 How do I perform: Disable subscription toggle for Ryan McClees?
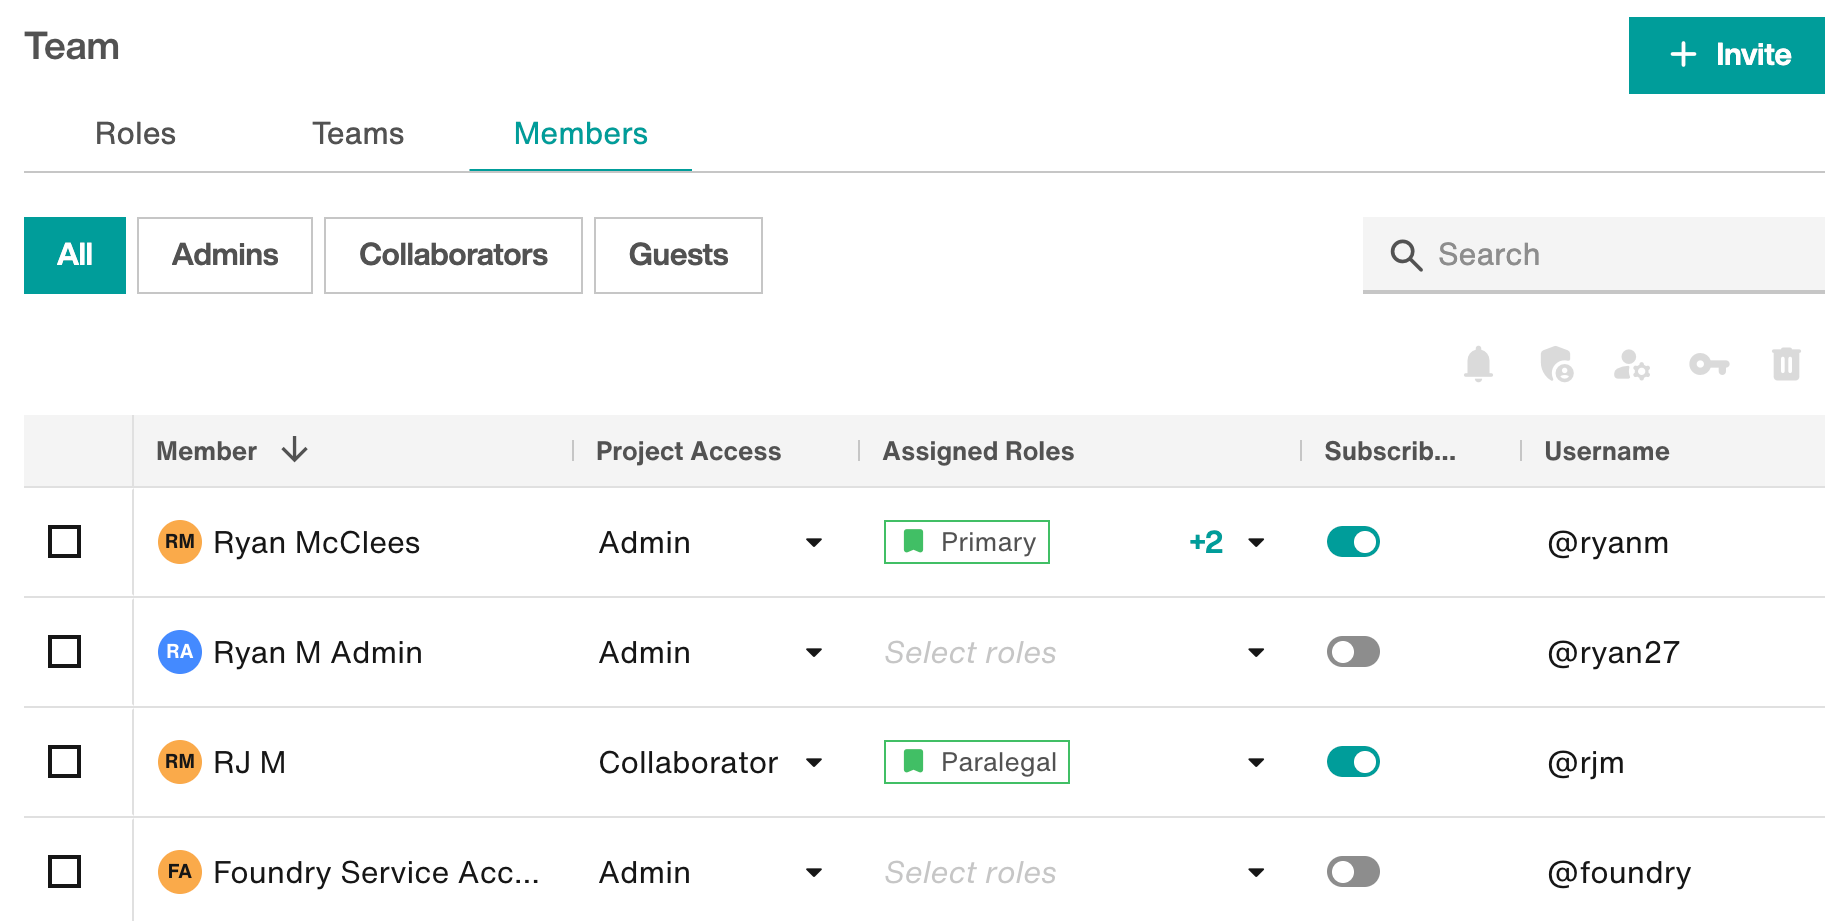tap(1353, 542)
